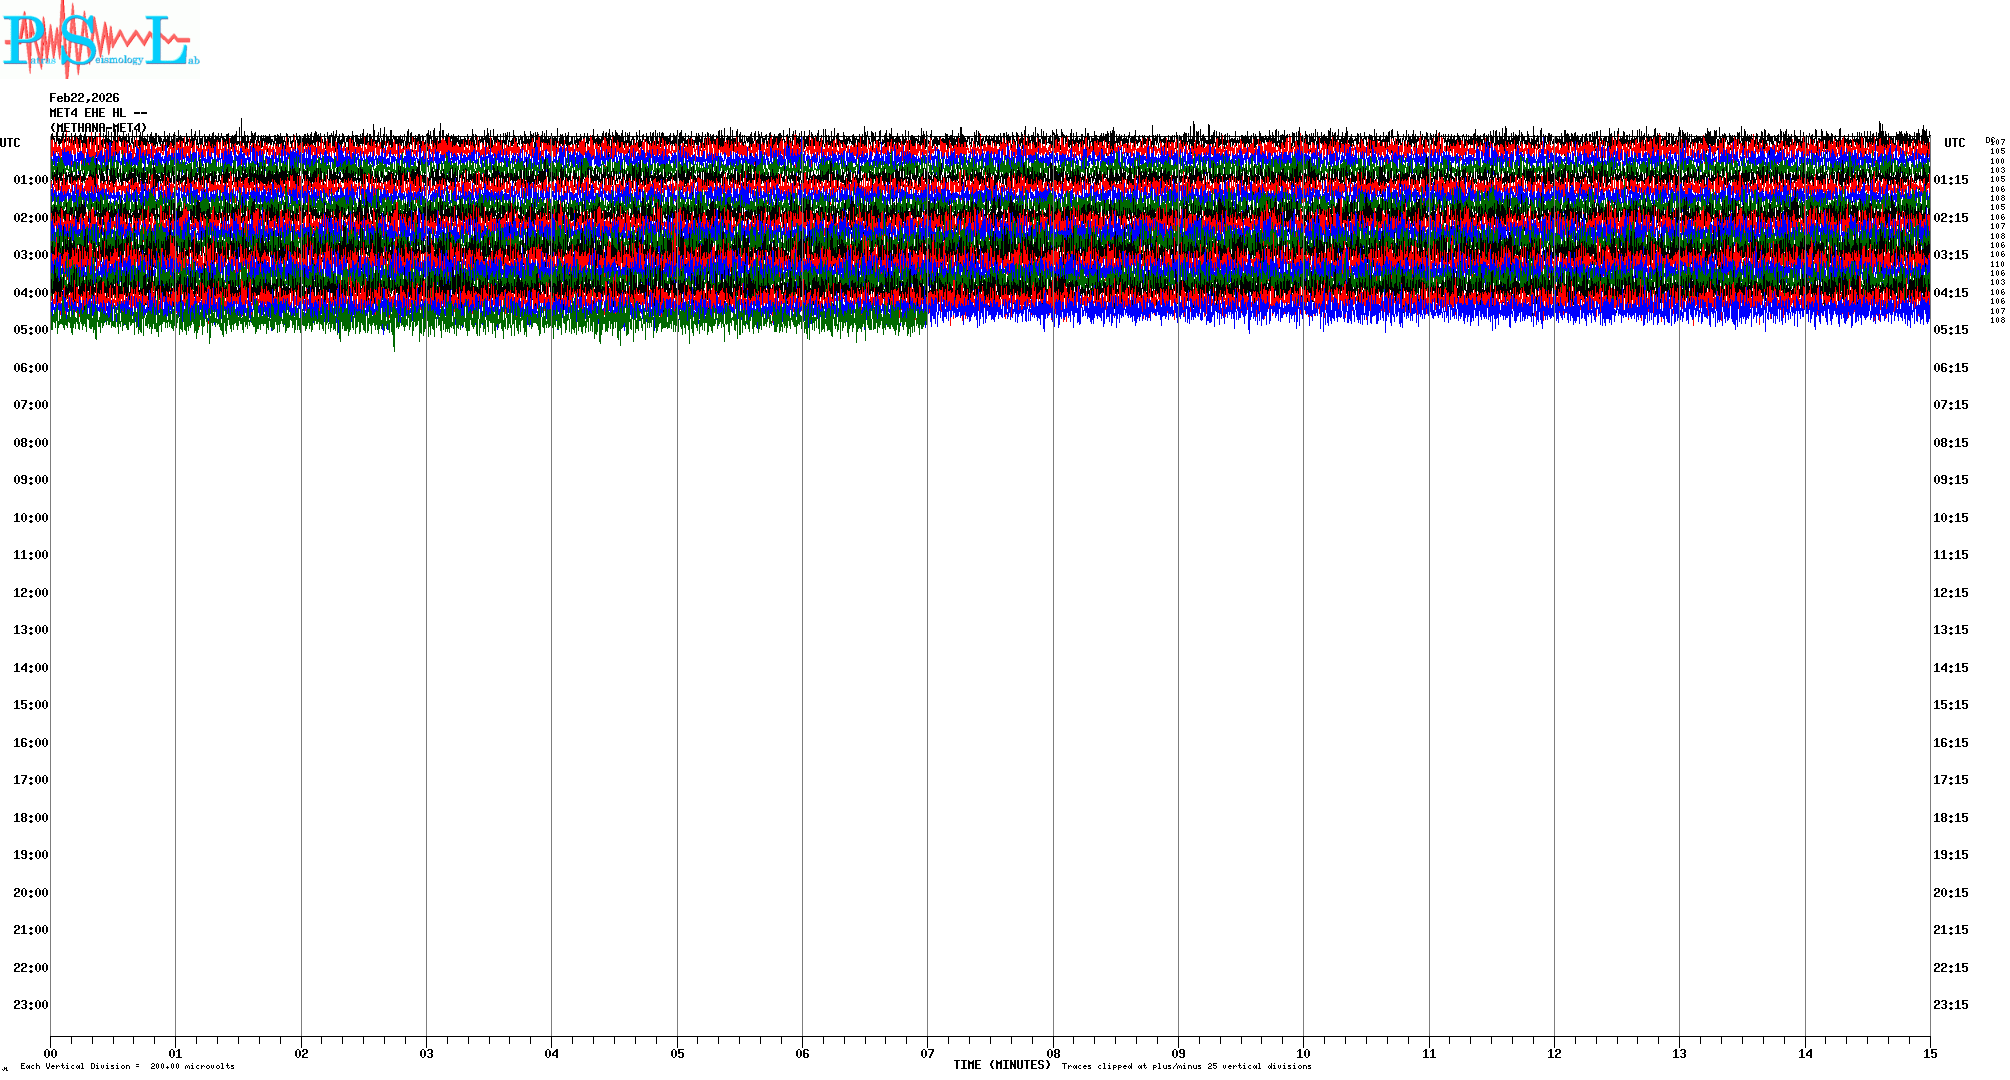Click the left UTC axis label
The height and width of the screenshot is (1080, 2010).
[x=10, y=143]
